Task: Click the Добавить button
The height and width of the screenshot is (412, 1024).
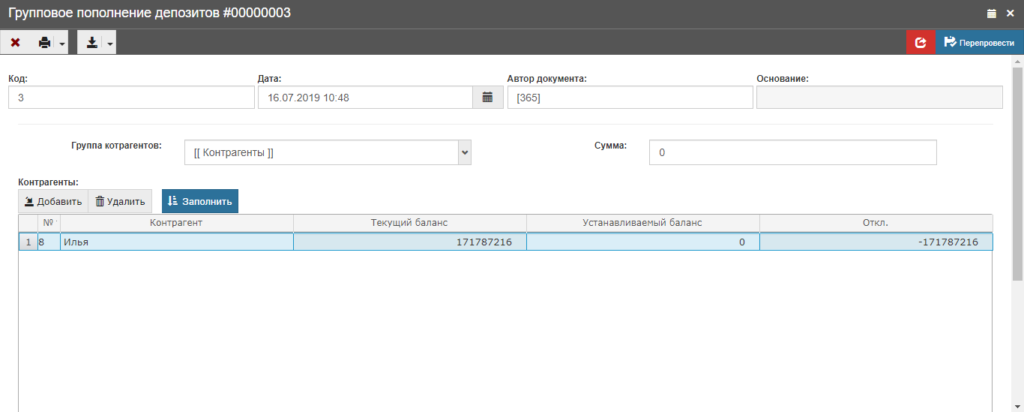Action: 53,201
